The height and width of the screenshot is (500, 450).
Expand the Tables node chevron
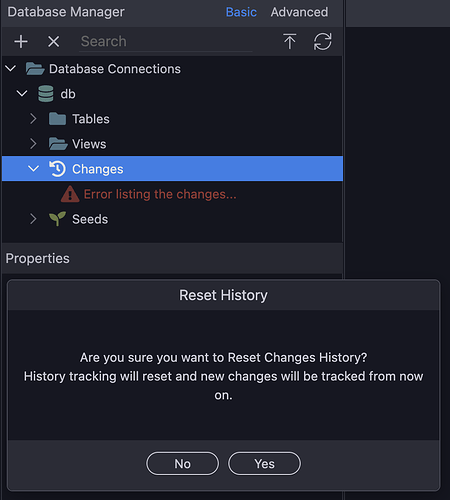33,118
